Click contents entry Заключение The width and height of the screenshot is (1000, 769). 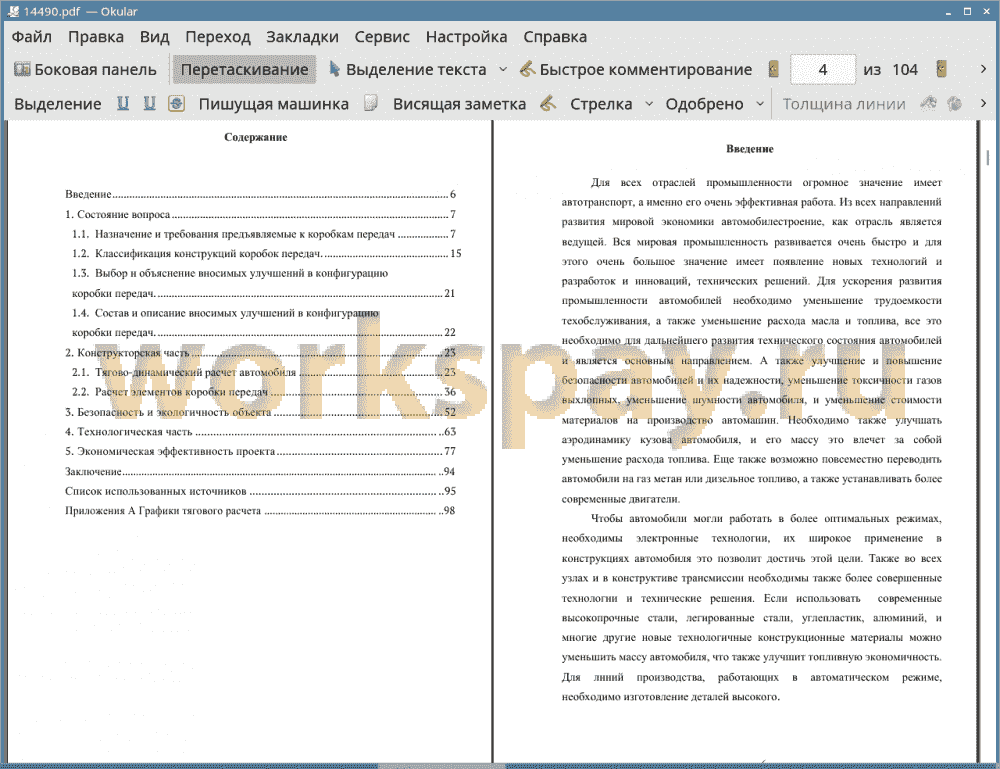click(260, 471)
